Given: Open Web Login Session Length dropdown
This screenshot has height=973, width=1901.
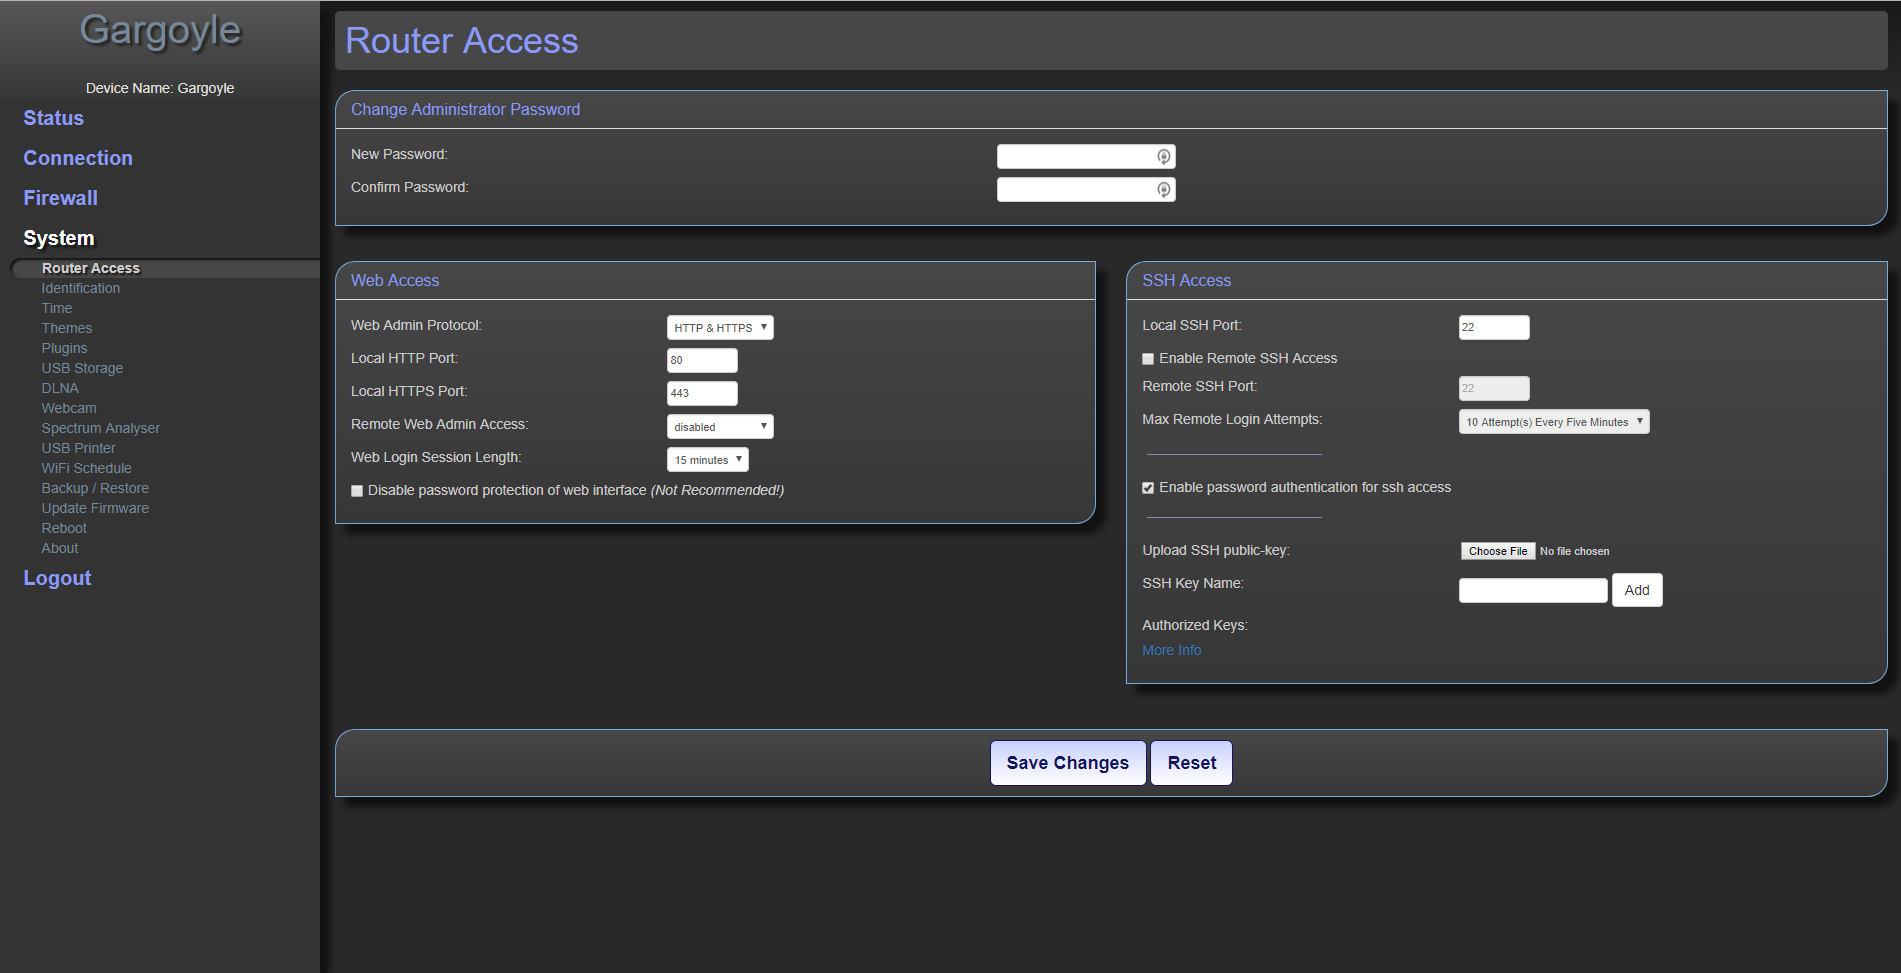Looking at the screenshot, I should [707, 460].
